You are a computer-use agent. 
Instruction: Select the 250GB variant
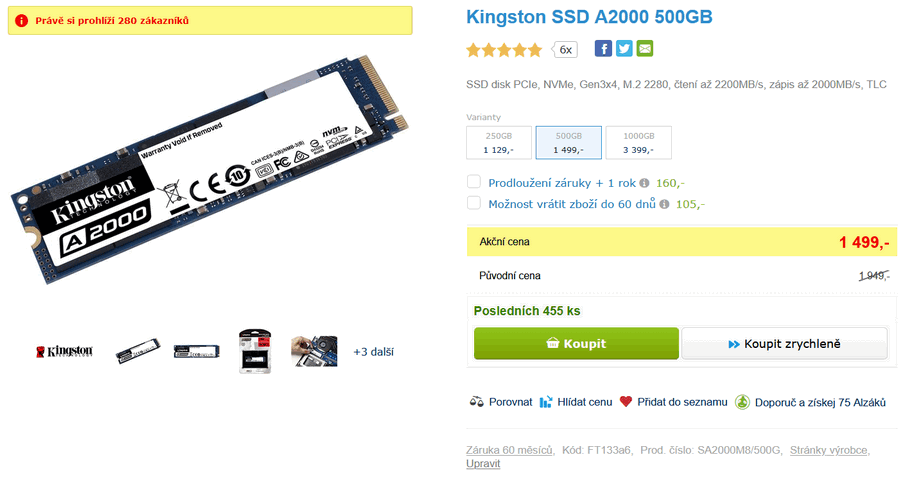pos(499,142)
